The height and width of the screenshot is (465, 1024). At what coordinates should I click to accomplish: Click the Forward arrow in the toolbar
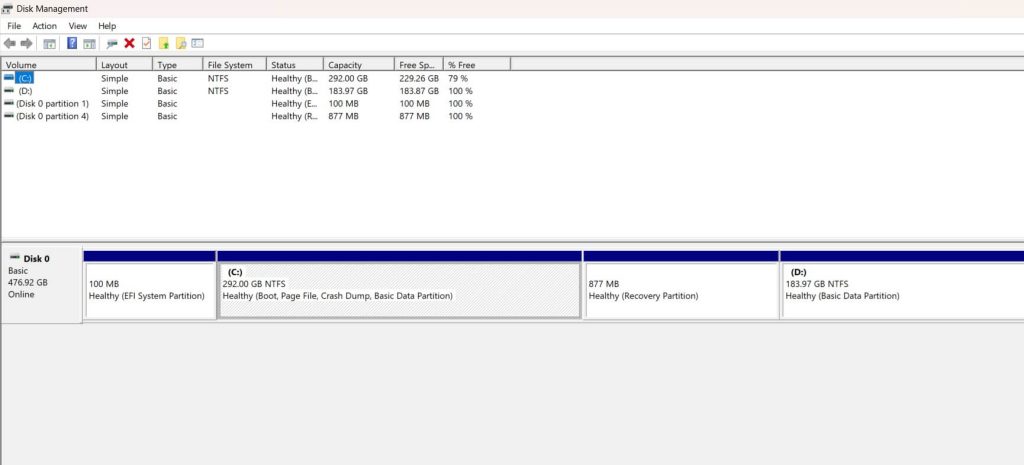coord(26,44)
